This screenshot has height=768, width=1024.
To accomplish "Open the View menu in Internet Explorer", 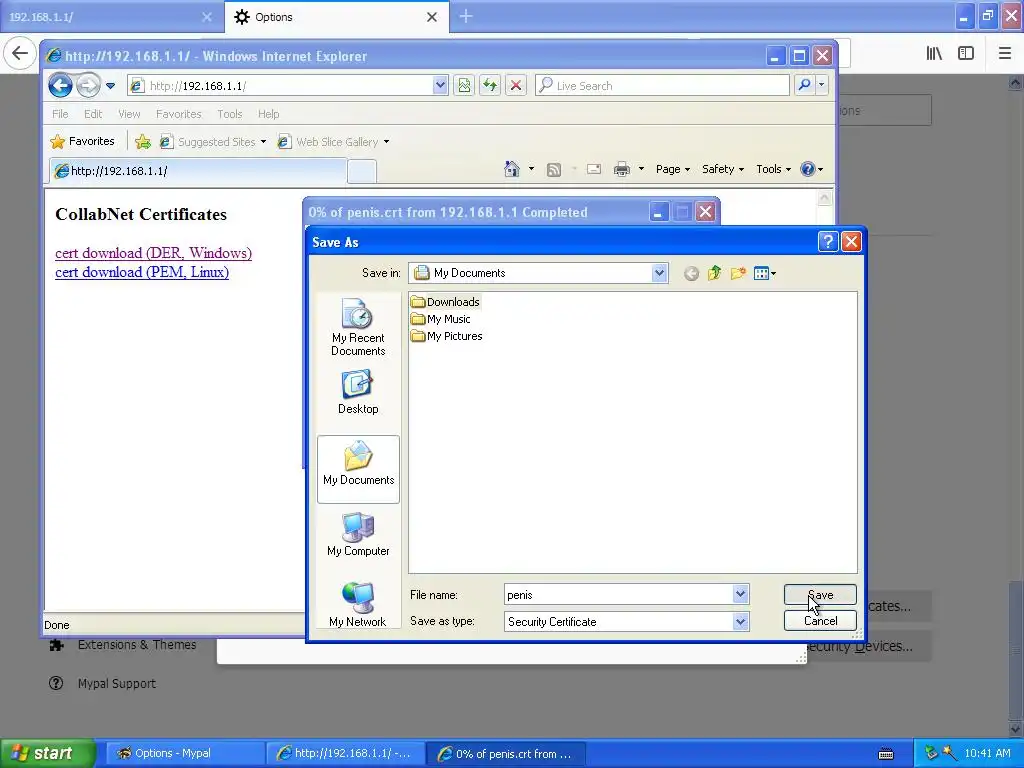I will pos(129,114).
